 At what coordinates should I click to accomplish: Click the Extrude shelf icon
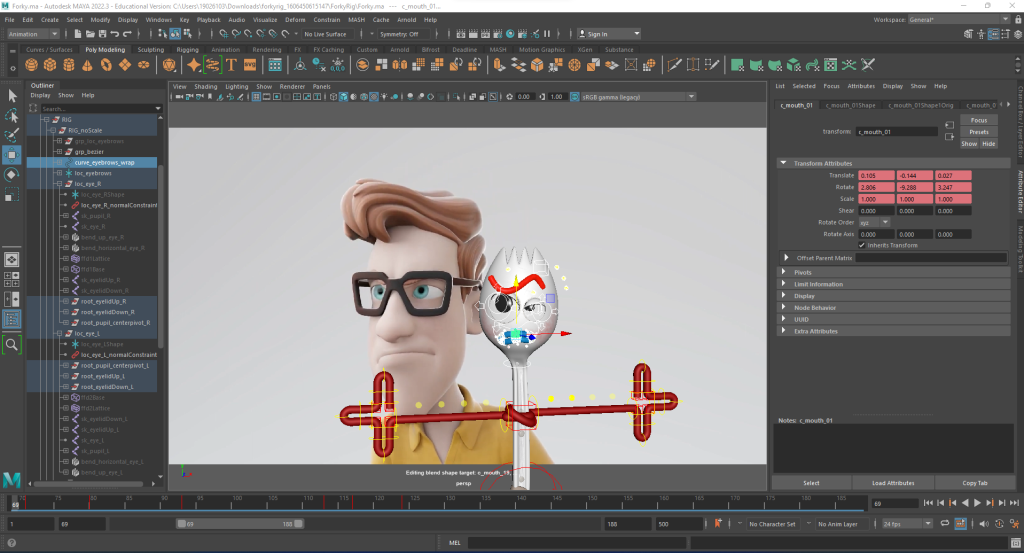(500, 65)
